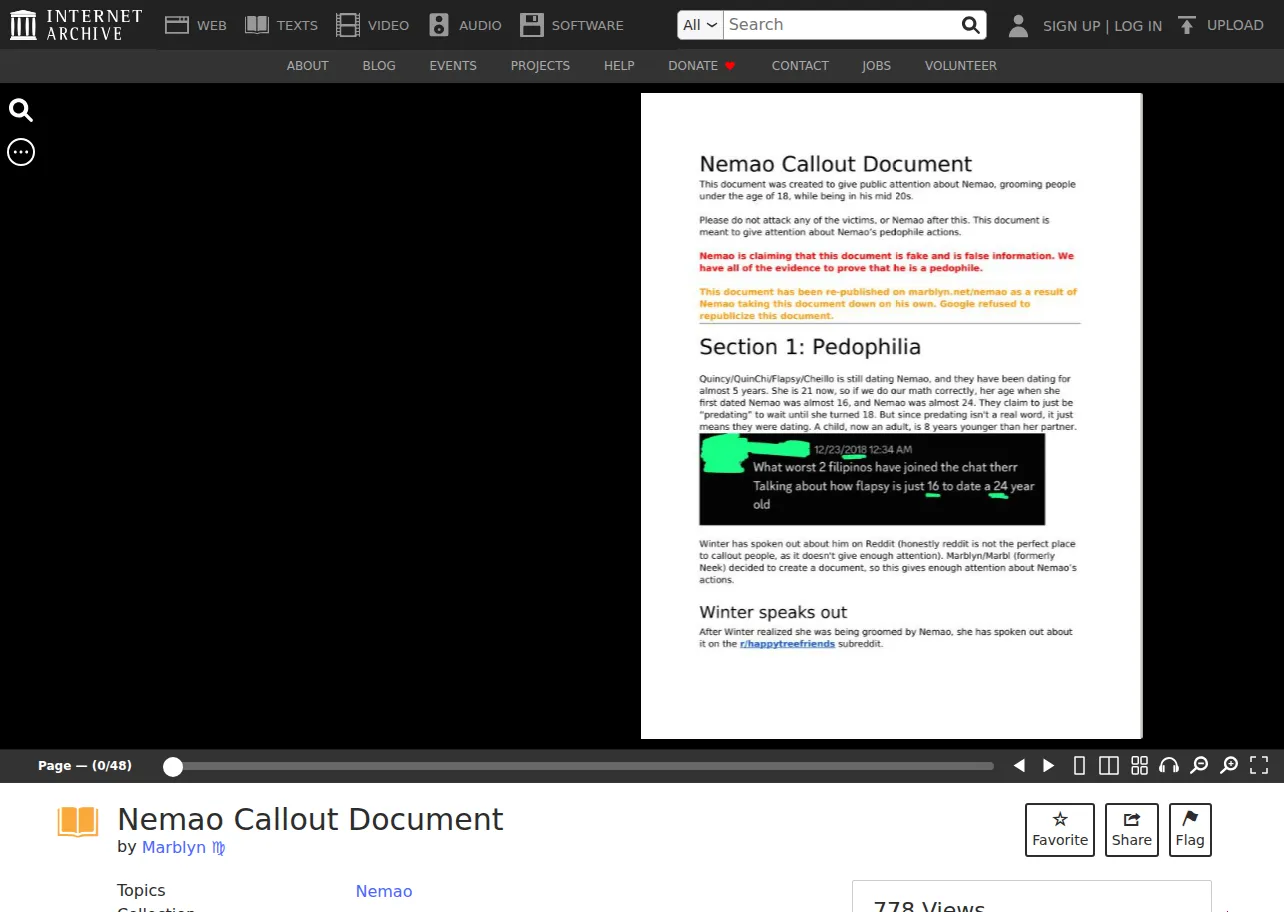Open the Software section icon

click(x=532, y=25)
